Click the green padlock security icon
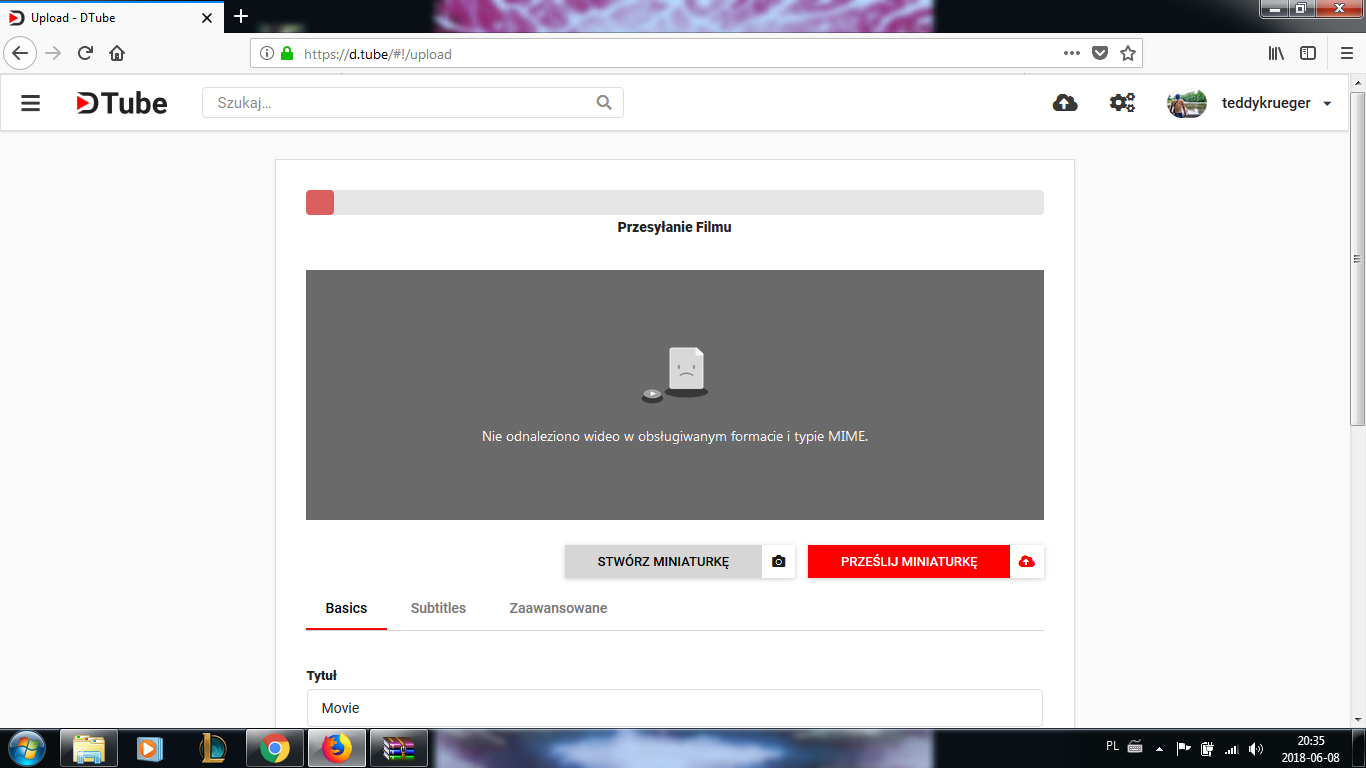Viewport: 1366px width, 768px height. (288, 54)
